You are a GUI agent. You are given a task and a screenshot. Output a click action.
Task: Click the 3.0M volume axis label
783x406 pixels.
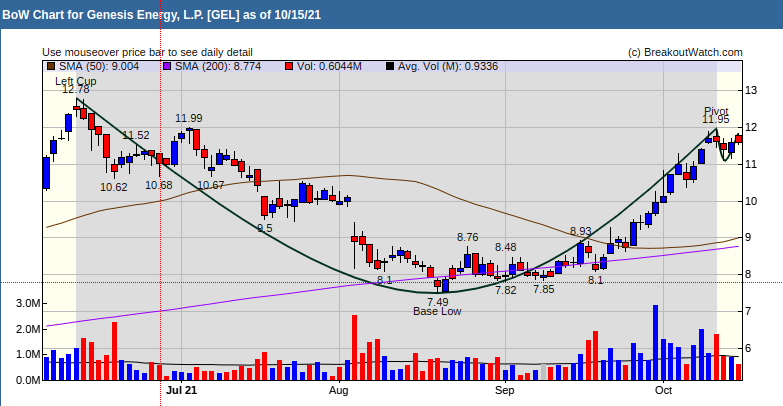[x=28, y=304]
